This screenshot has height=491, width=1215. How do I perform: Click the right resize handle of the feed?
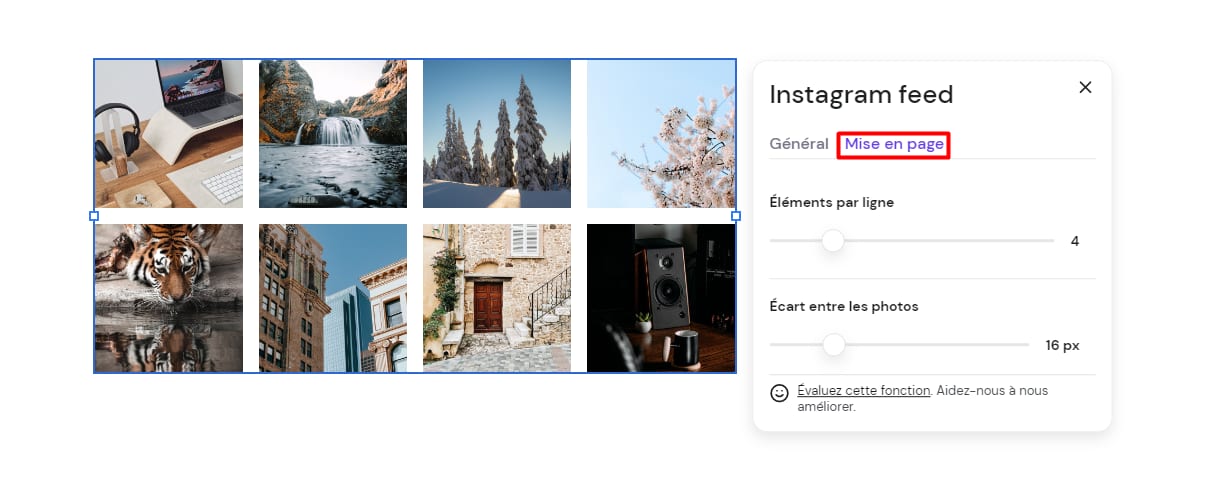tap(736, 216)
